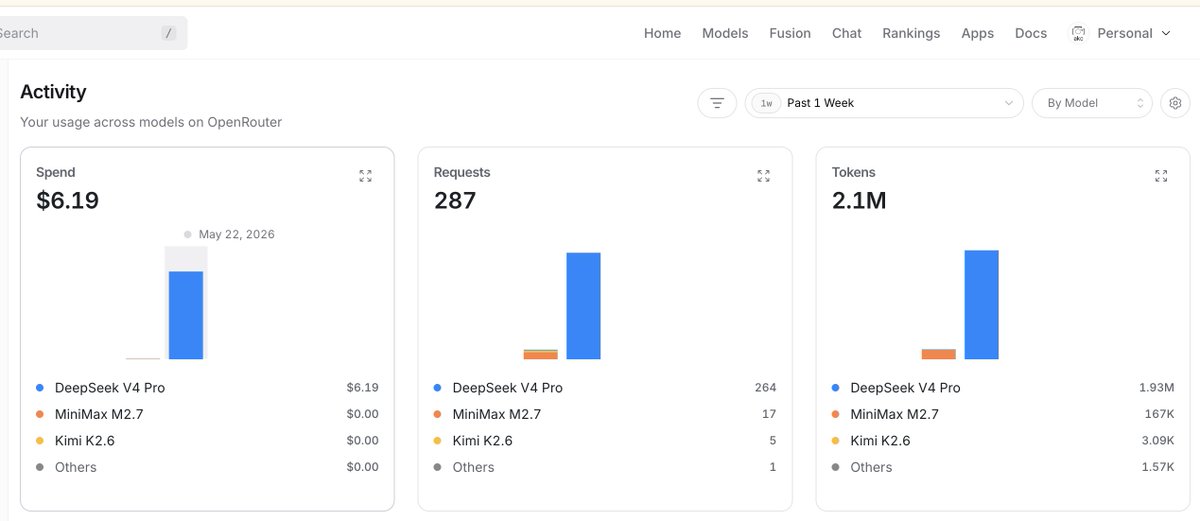The width and height of the screenshot is (1200, 521).
Task: Open the activity filter options
Action: [x=717, y=103]
